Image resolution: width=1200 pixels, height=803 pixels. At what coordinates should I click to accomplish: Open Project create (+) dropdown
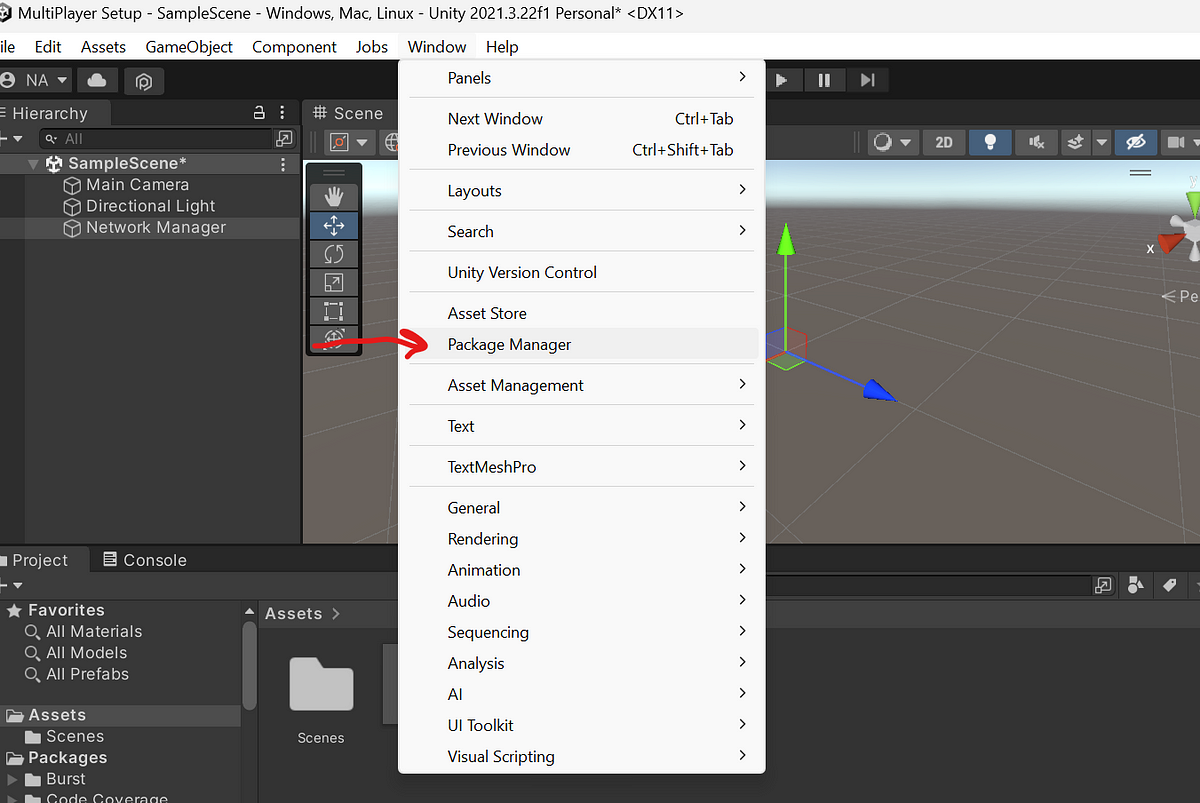pyautogui.click(x=12, y=585)
